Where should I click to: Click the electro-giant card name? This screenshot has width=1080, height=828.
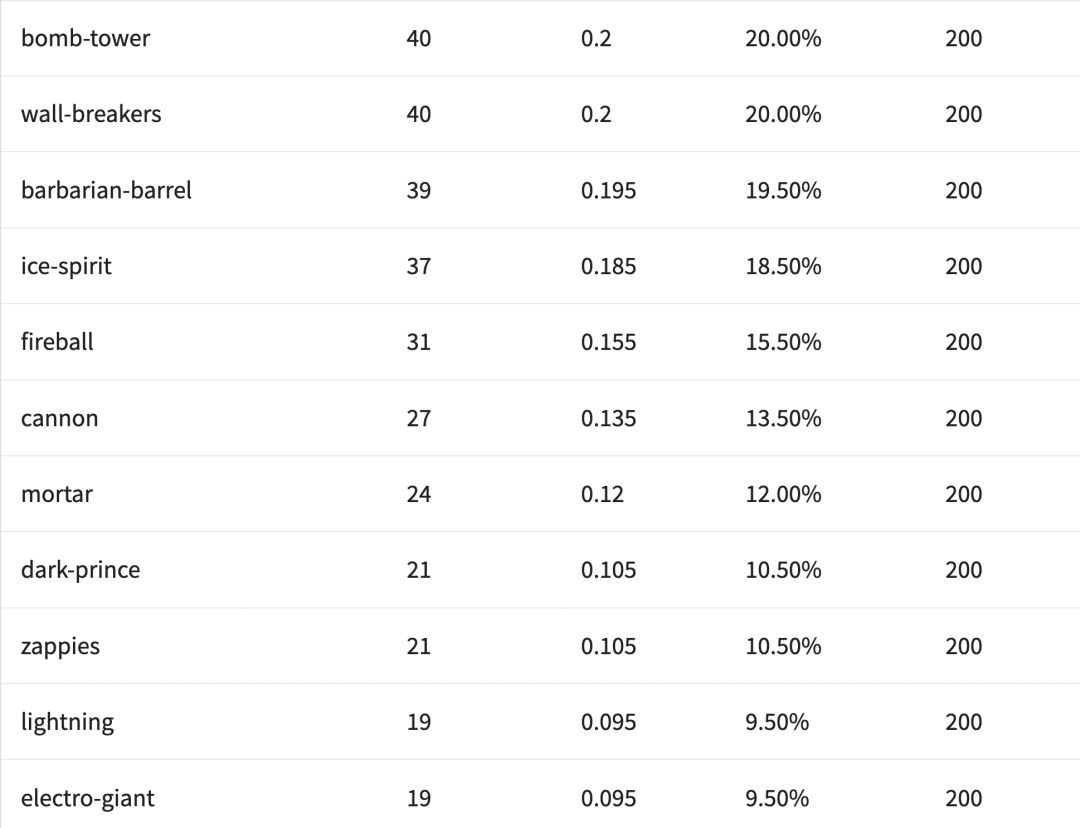[x=88, y=798]
